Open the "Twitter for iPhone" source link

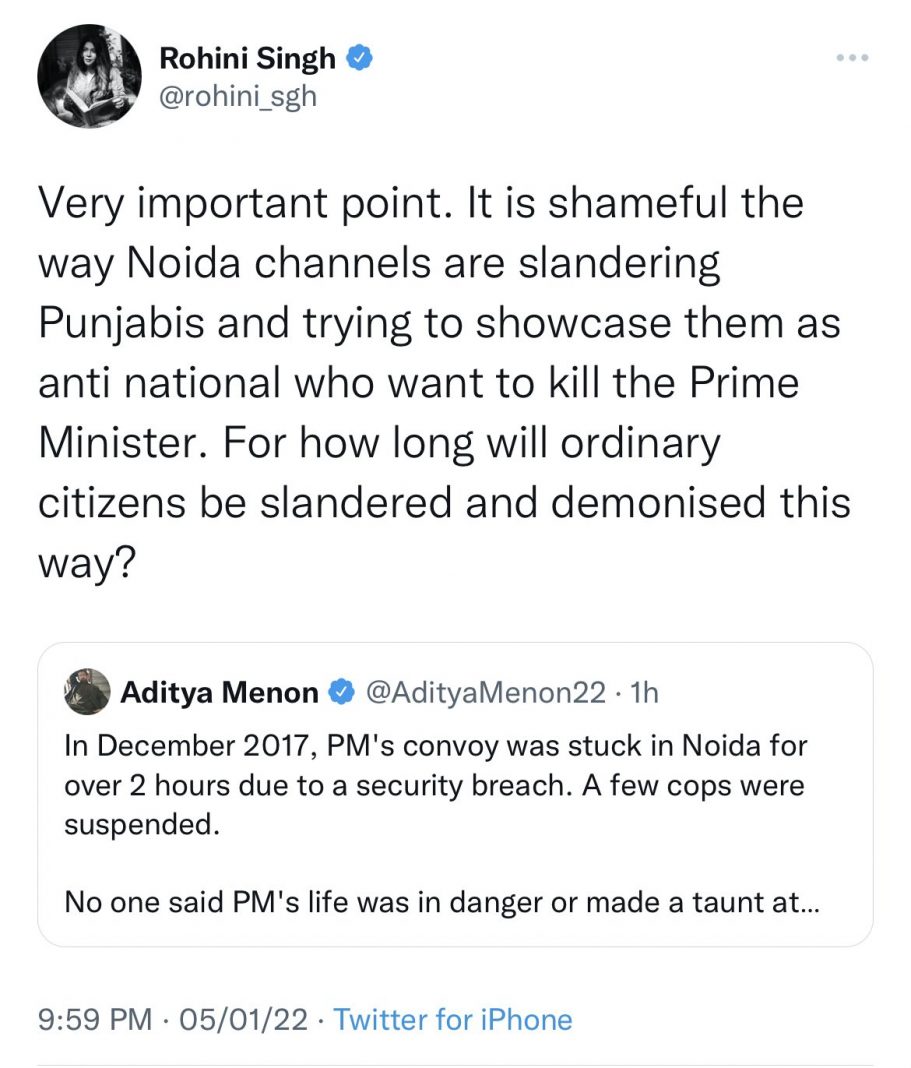pyautogui.click(x=452, y=1020)
